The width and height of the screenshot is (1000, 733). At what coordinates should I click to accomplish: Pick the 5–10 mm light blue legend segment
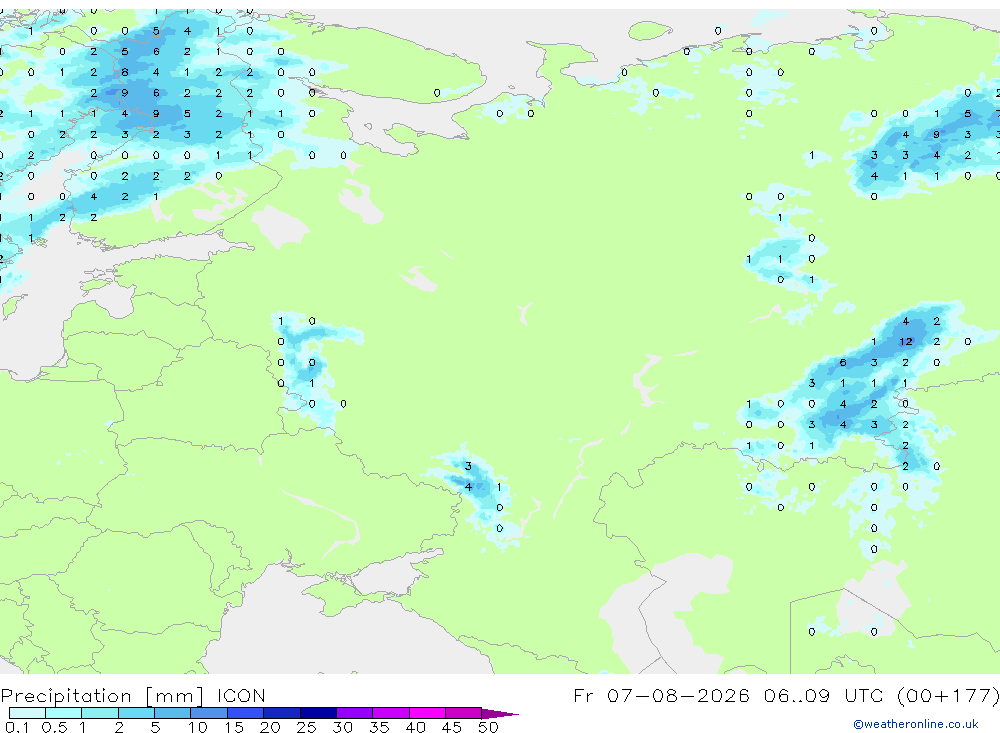pyautogui.click(x=172, y=713)
